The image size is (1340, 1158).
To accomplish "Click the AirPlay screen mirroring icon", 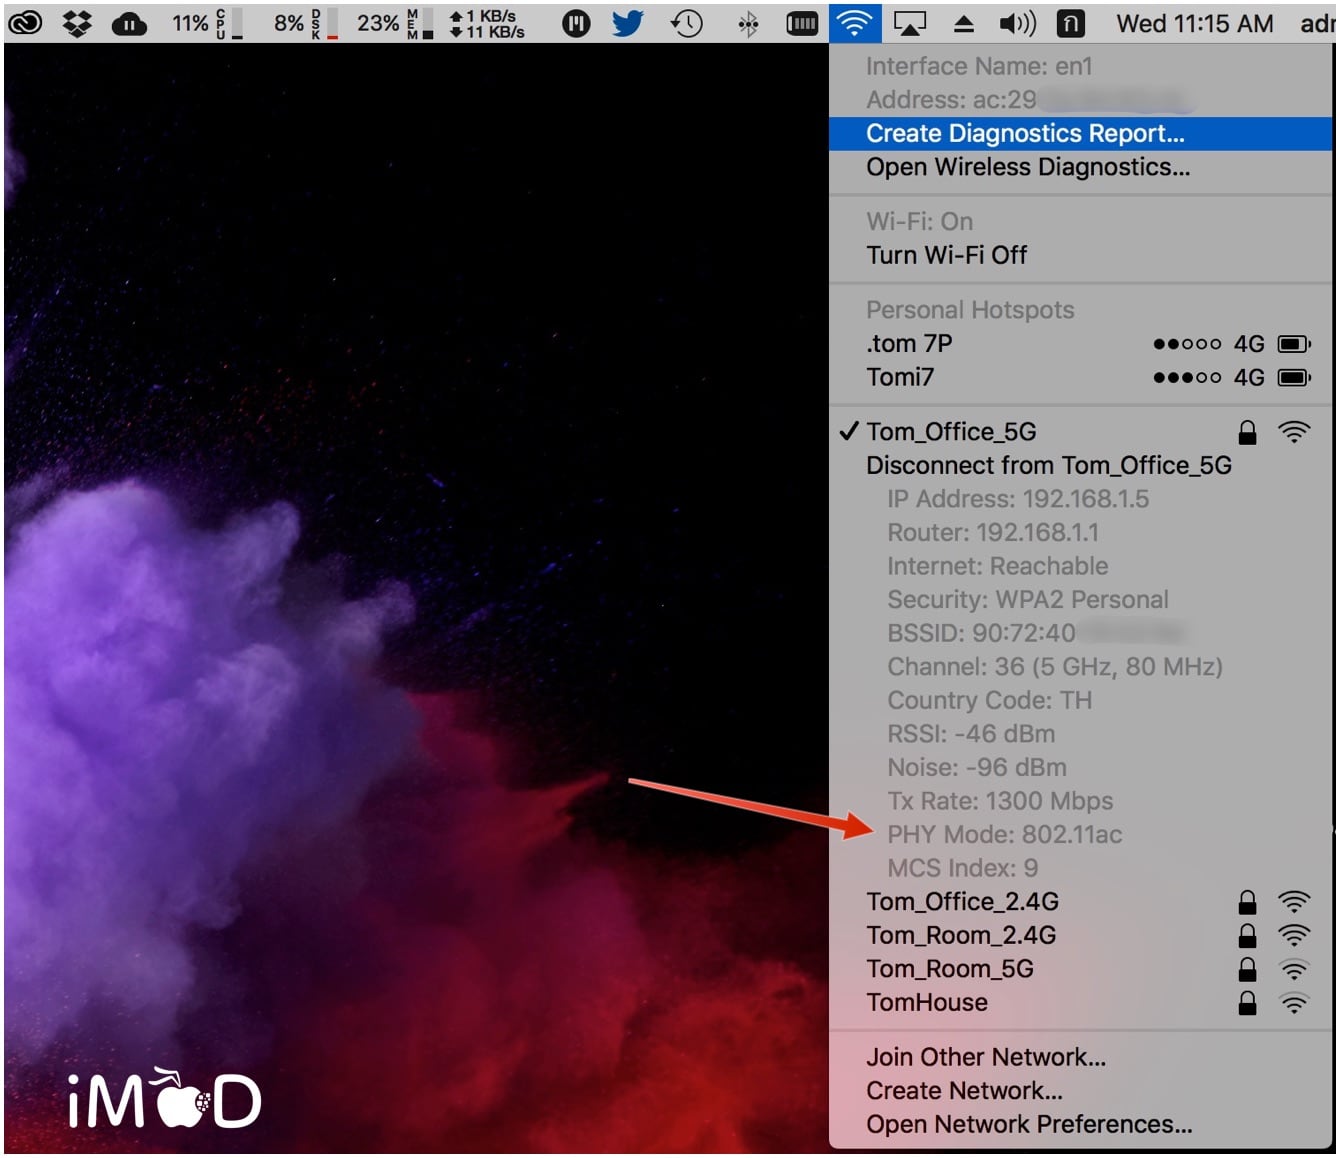I will pyautogui.click(x=911, y=22).
